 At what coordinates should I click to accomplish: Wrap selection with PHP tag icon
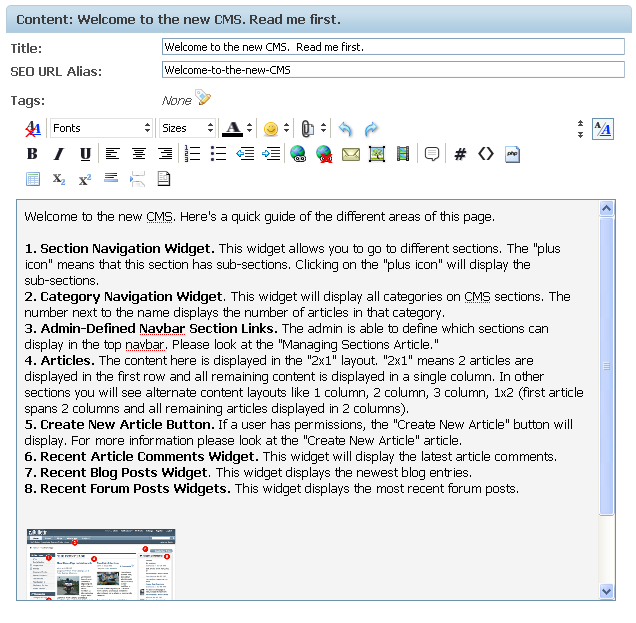coord(512,154)
